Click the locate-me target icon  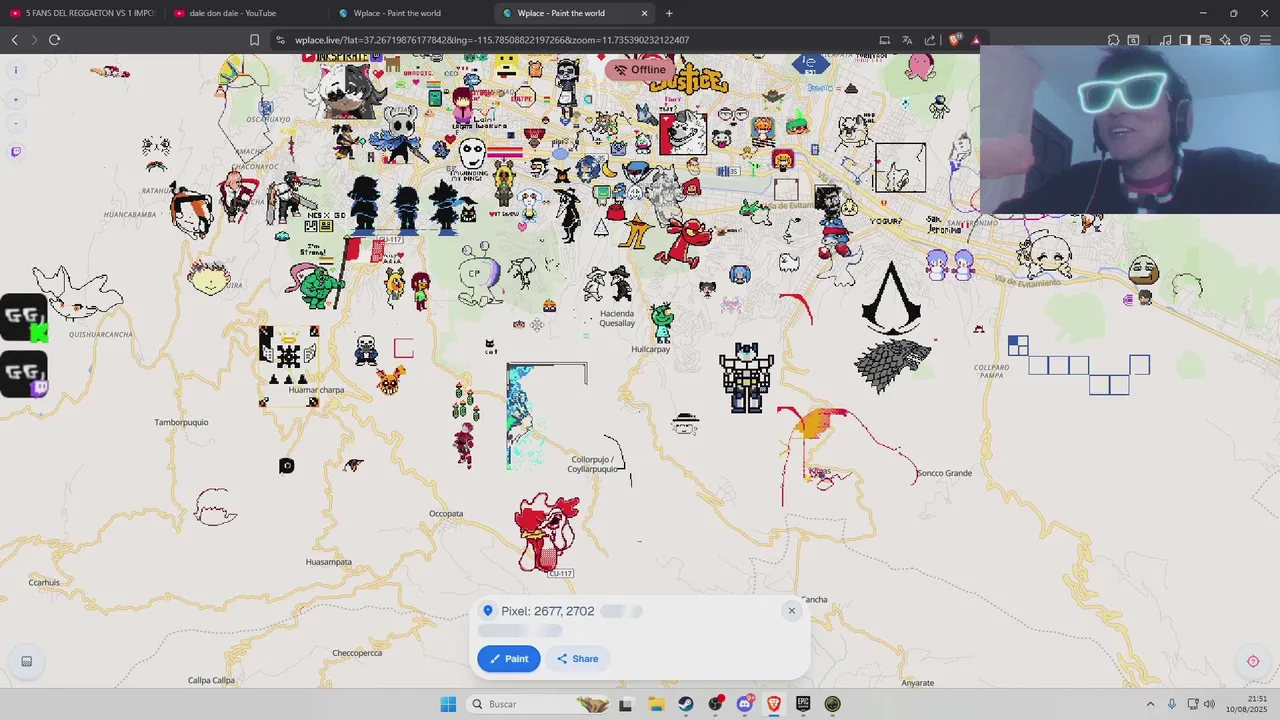coord(1253,661)
